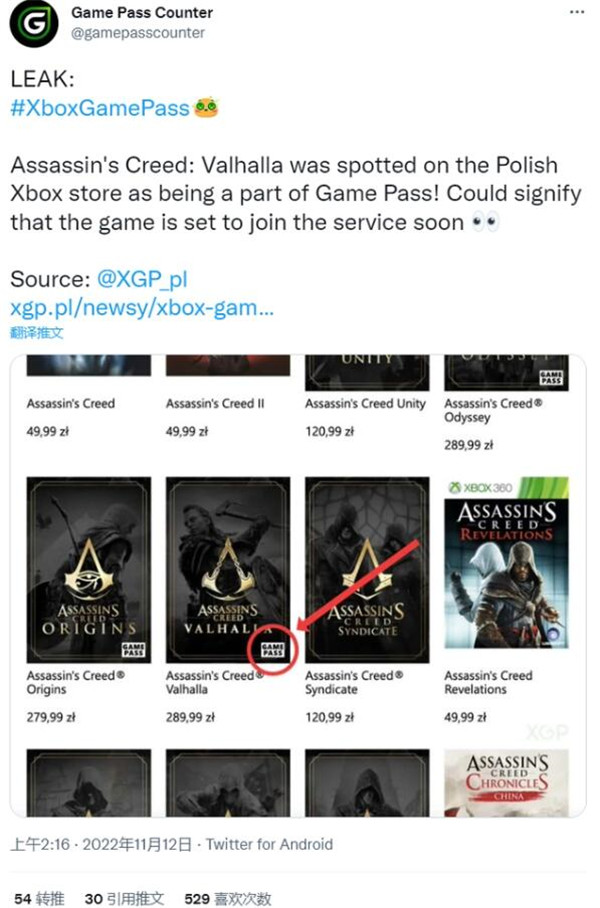
Task: Open the tweet's three-dot more menu
Action: tap(577, 12)
